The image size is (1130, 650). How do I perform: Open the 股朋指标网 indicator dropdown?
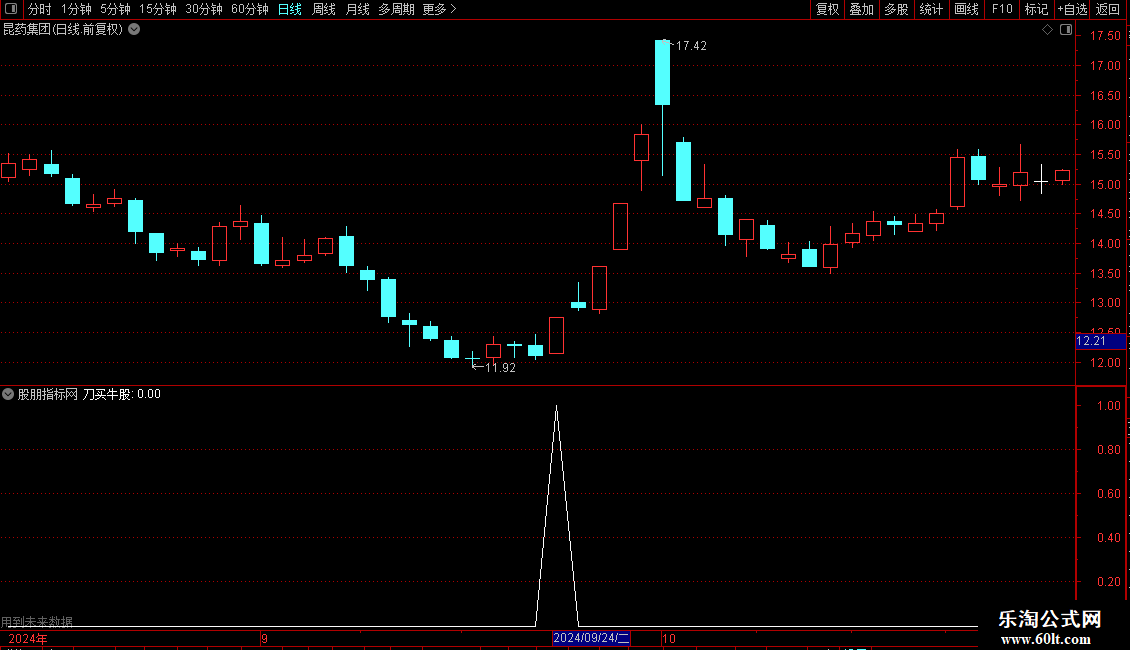click(8, 394)
